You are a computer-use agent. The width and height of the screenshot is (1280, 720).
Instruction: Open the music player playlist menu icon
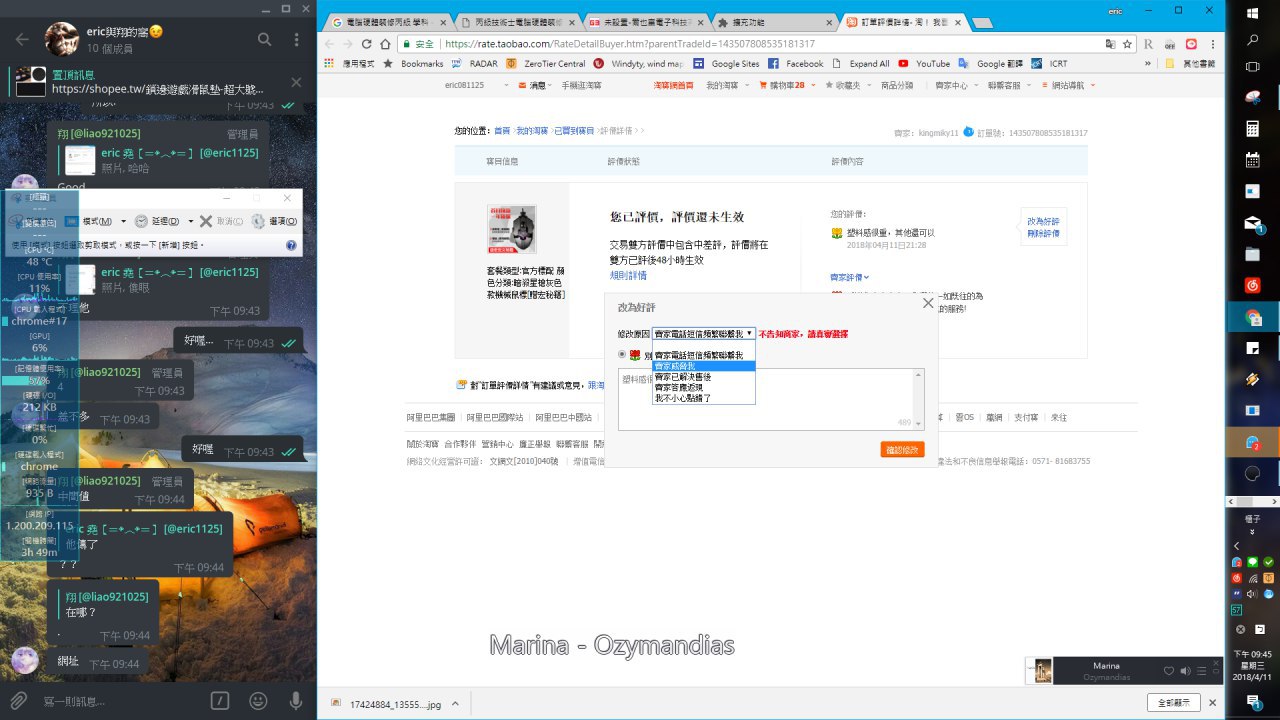(x=1201, y=671)
